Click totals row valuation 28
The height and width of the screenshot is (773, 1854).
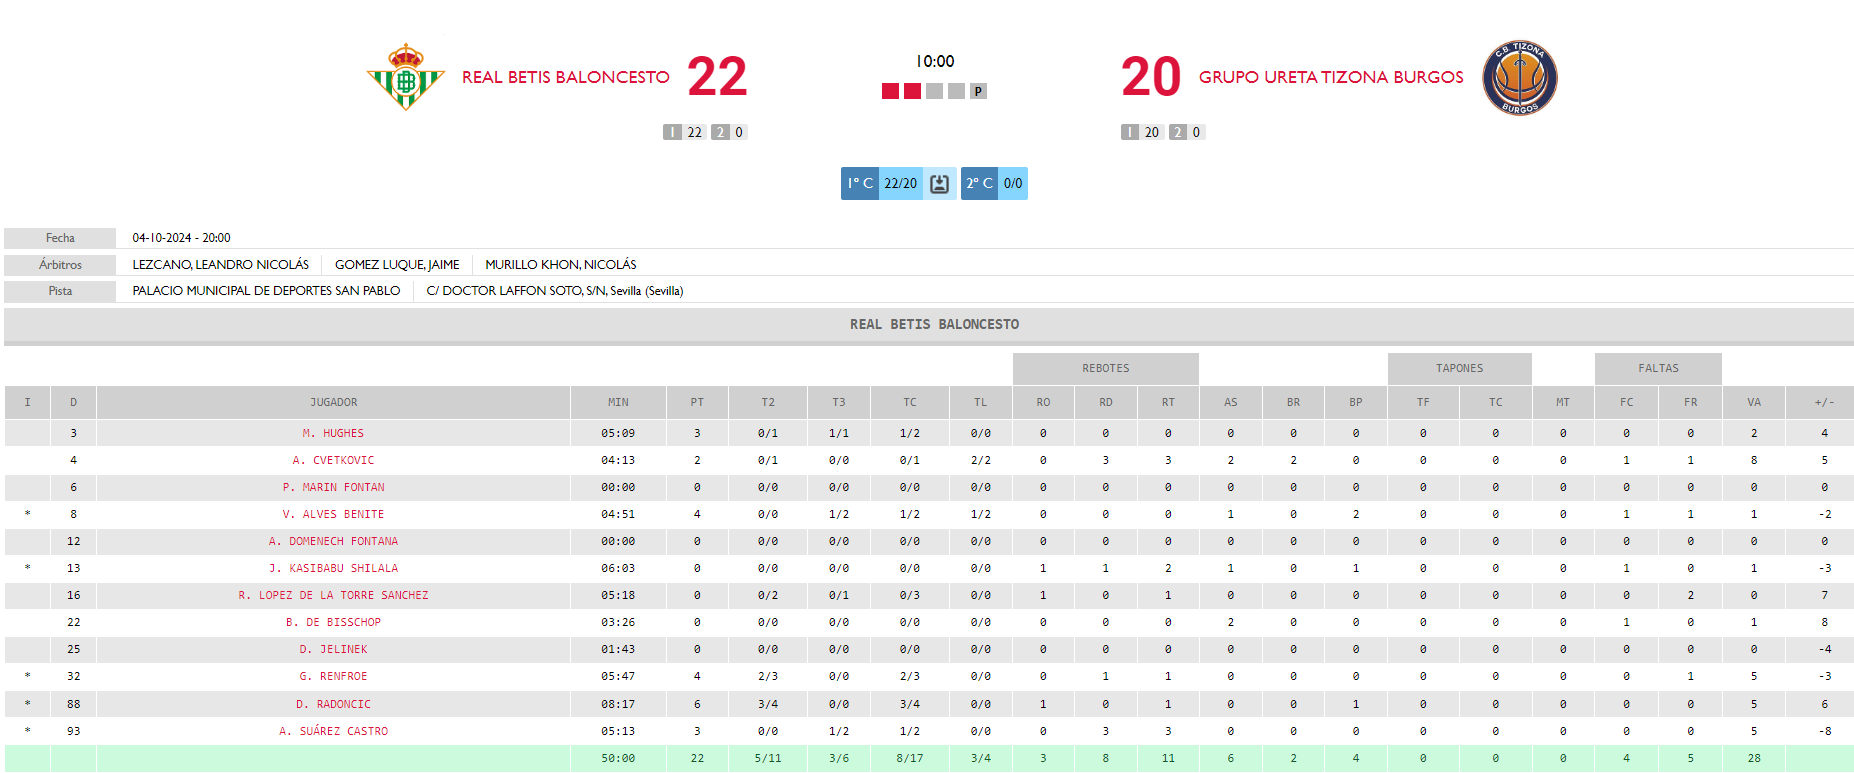coord(1754,758)
